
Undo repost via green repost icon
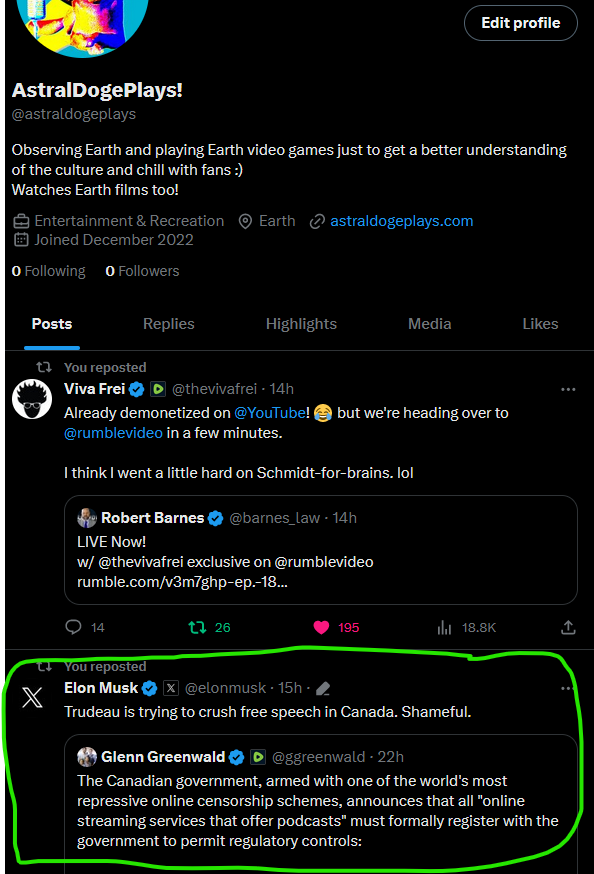[x=197, y=628]
